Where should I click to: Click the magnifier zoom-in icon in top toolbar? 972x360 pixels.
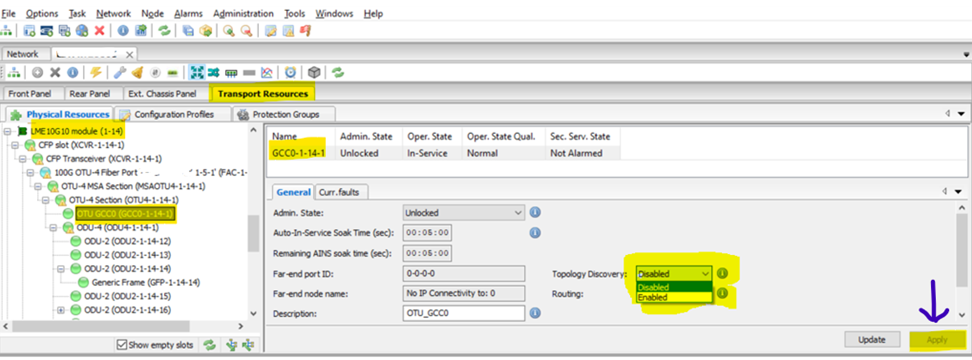[x=229, y=30]
